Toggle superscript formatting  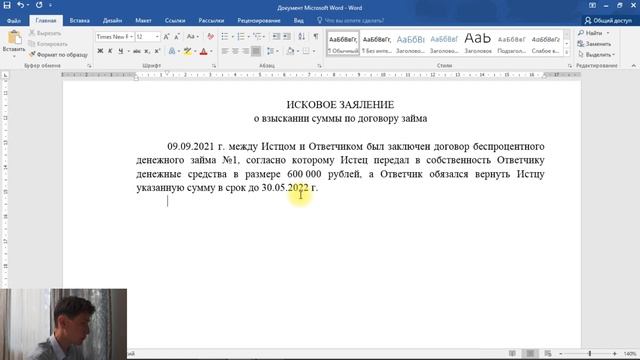coord(157,51)
